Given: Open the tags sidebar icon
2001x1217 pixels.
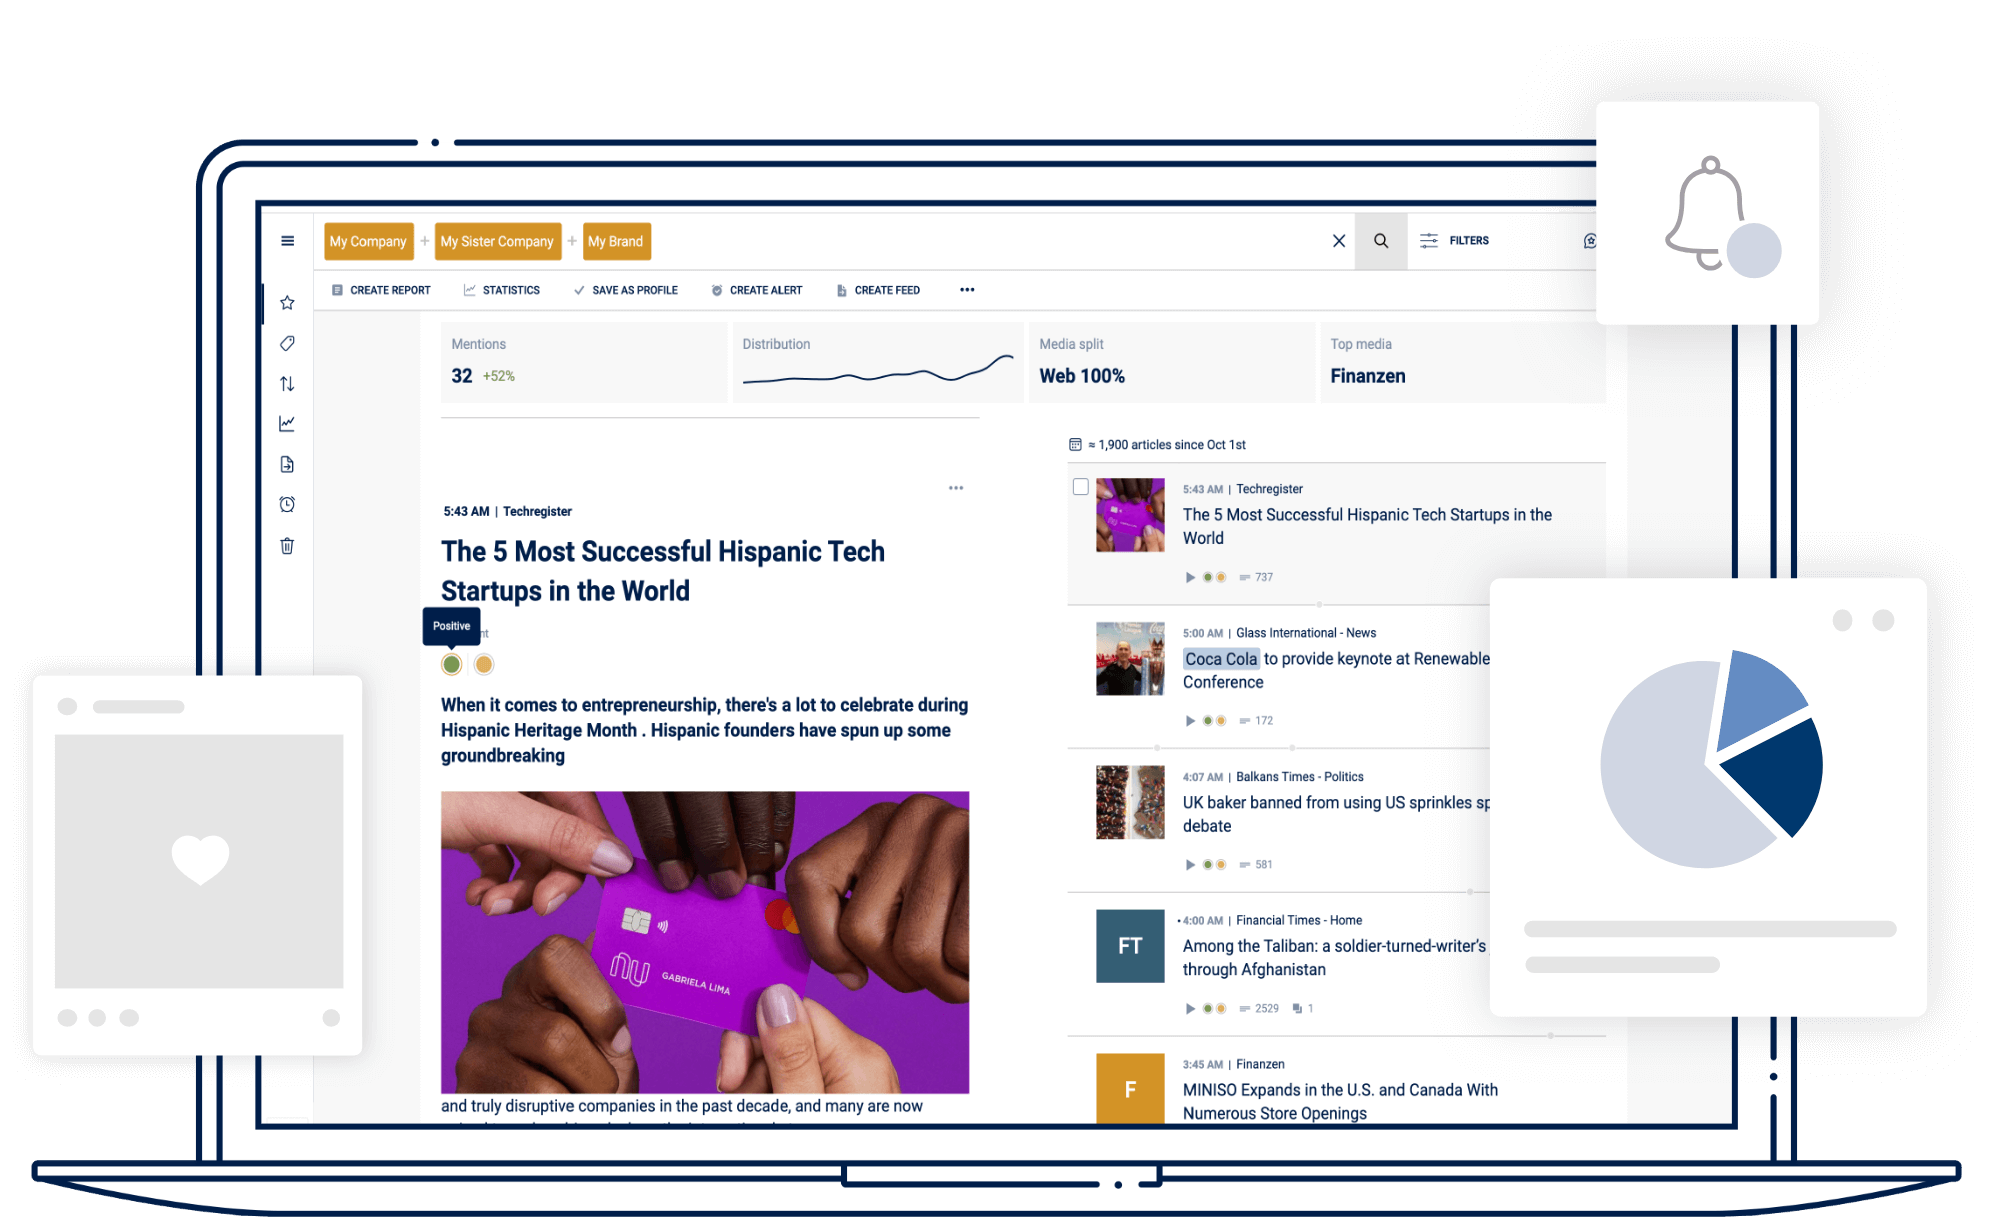Looking at the screenshot, I should pyautogui.click(x=287, y=343).
